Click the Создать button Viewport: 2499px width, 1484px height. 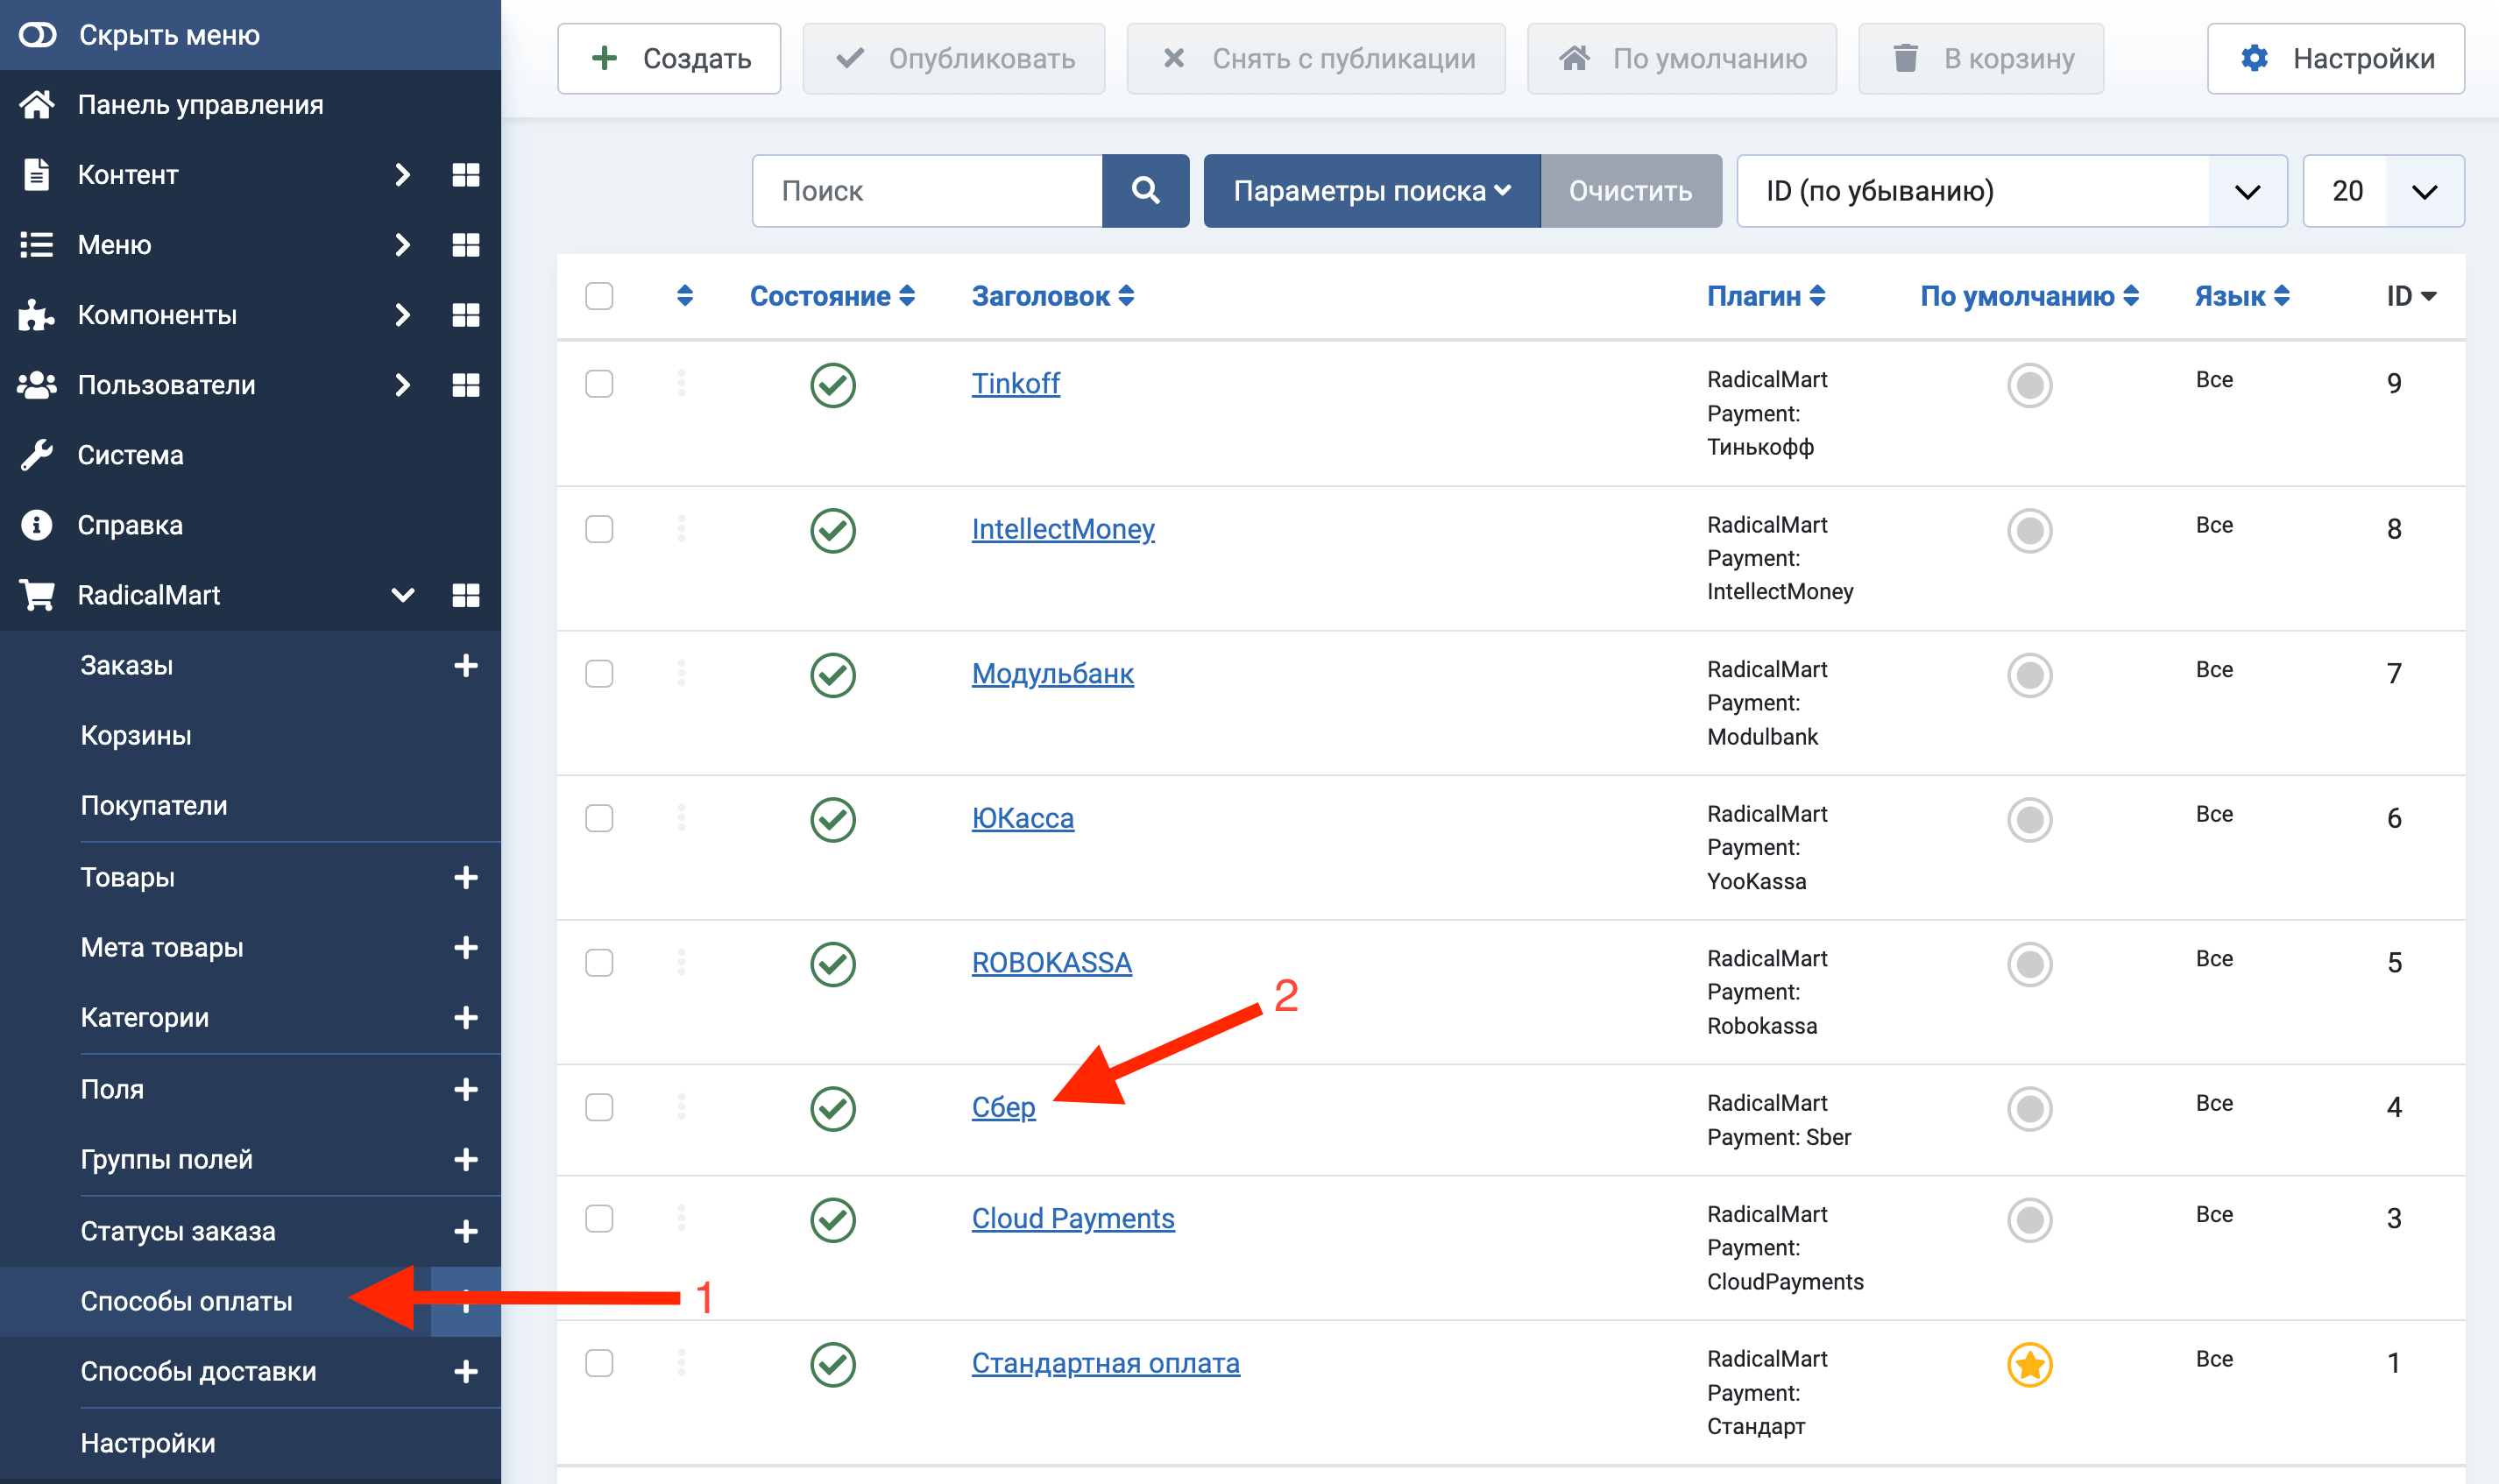[x=669, y=59]
